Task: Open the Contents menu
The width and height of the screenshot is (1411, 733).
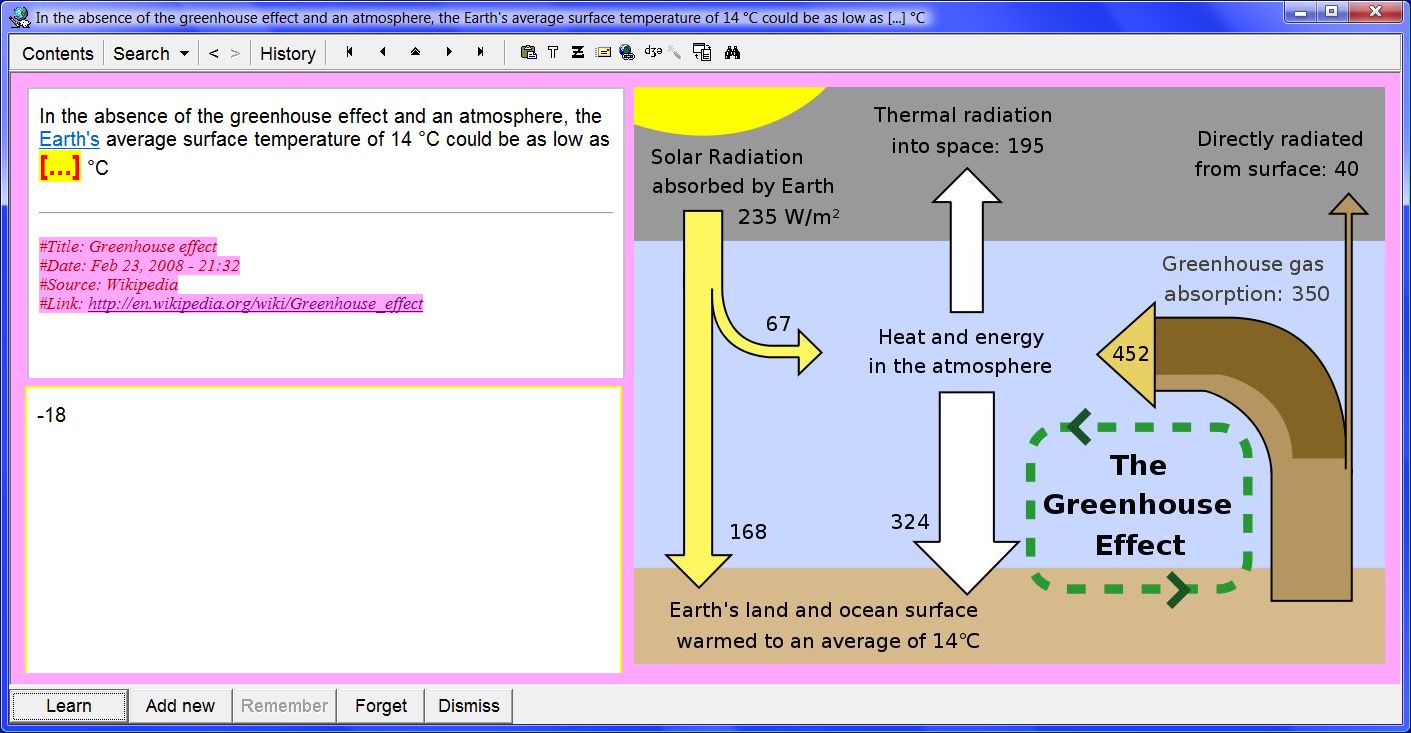Action: (57, 54)
